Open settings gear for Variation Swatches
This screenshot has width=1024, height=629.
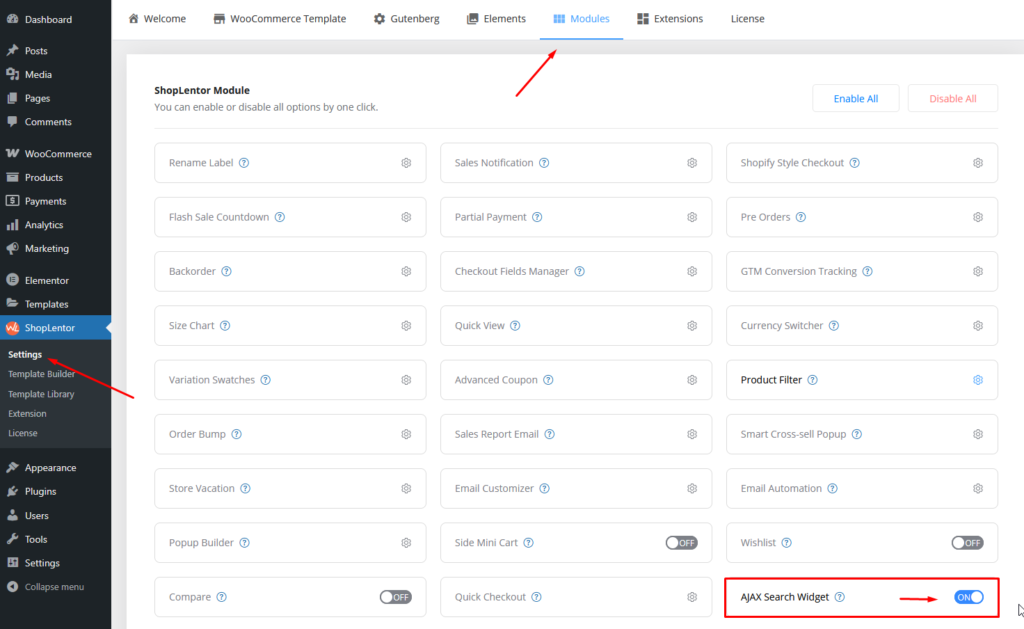point(406,379)
